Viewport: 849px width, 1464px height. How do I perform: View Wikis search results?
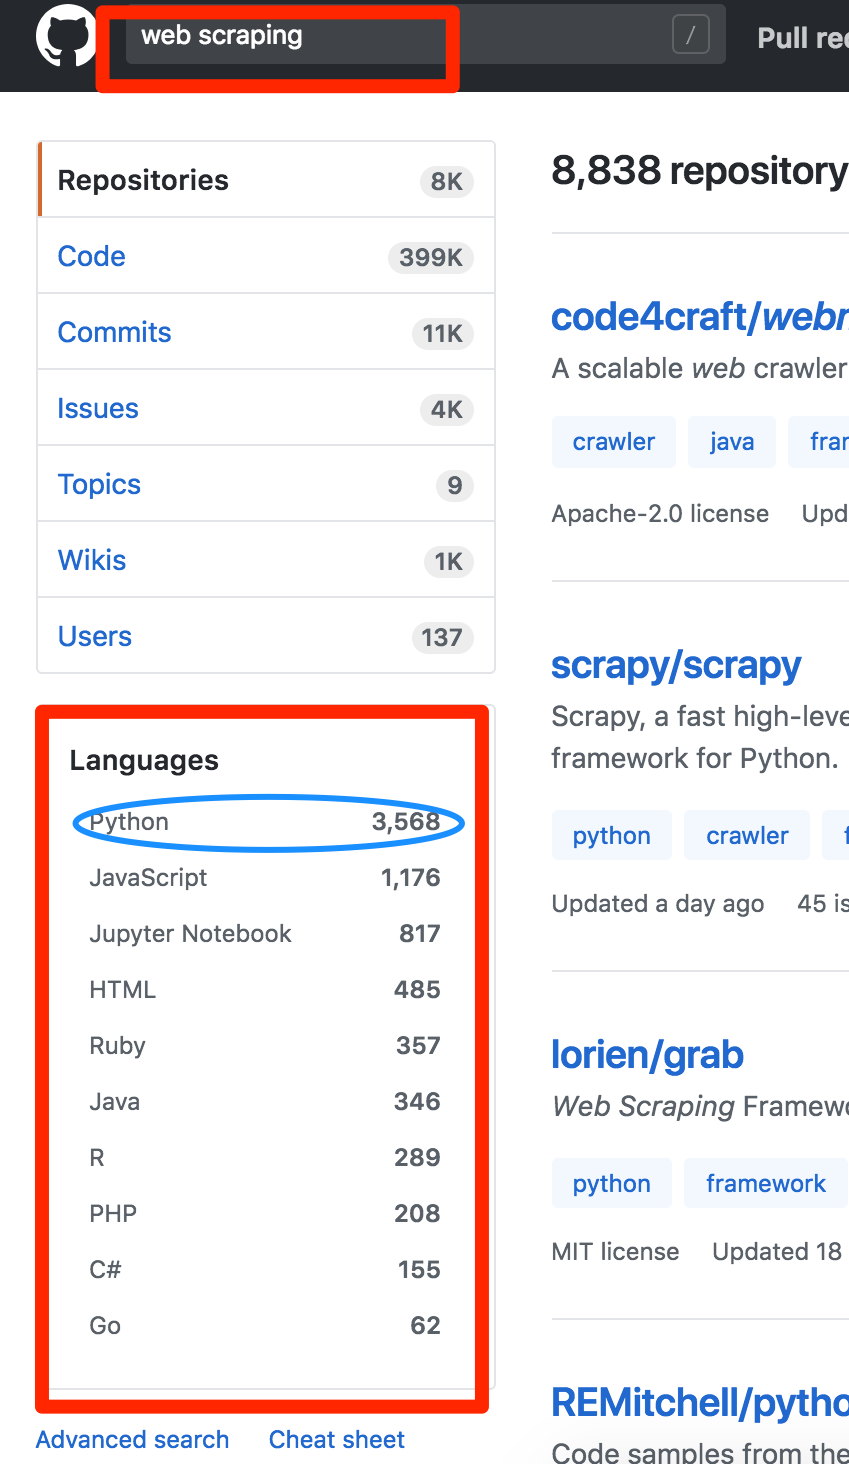pyautogui.click(x=92, y=560)
